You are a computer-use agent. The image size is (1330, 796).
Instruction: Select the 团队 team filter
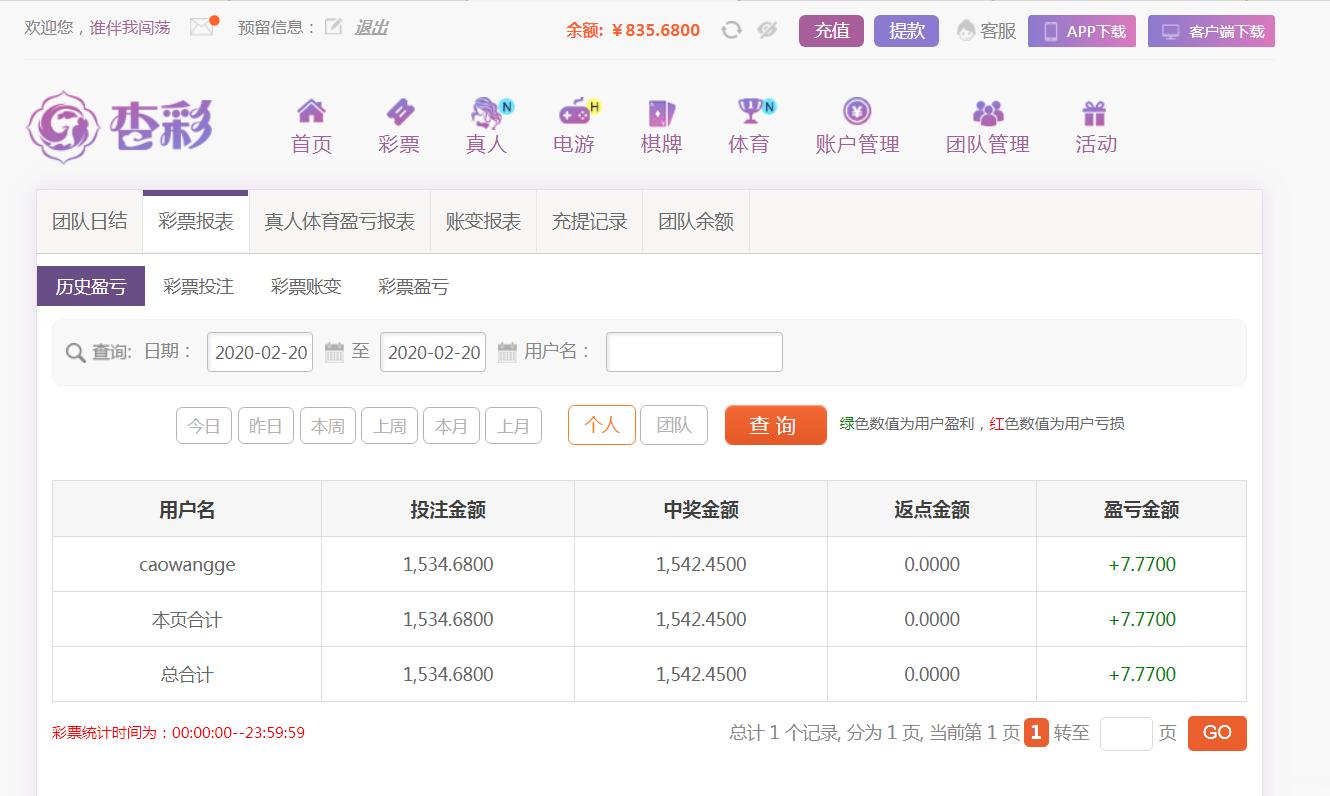(x=673, y=425)
